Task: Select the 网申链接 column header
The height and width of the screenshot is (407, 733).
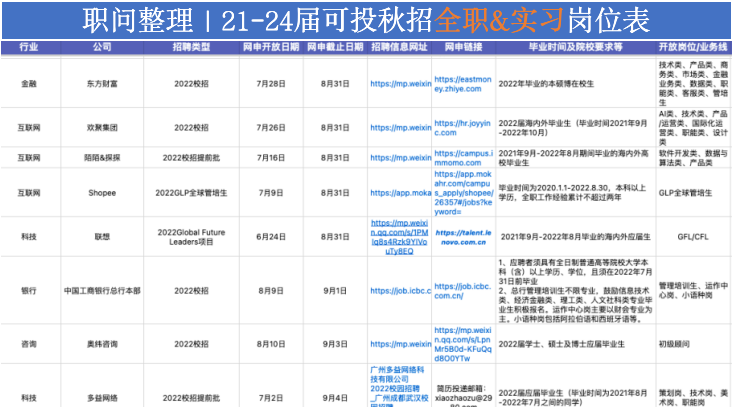Action: pos(463,47)
